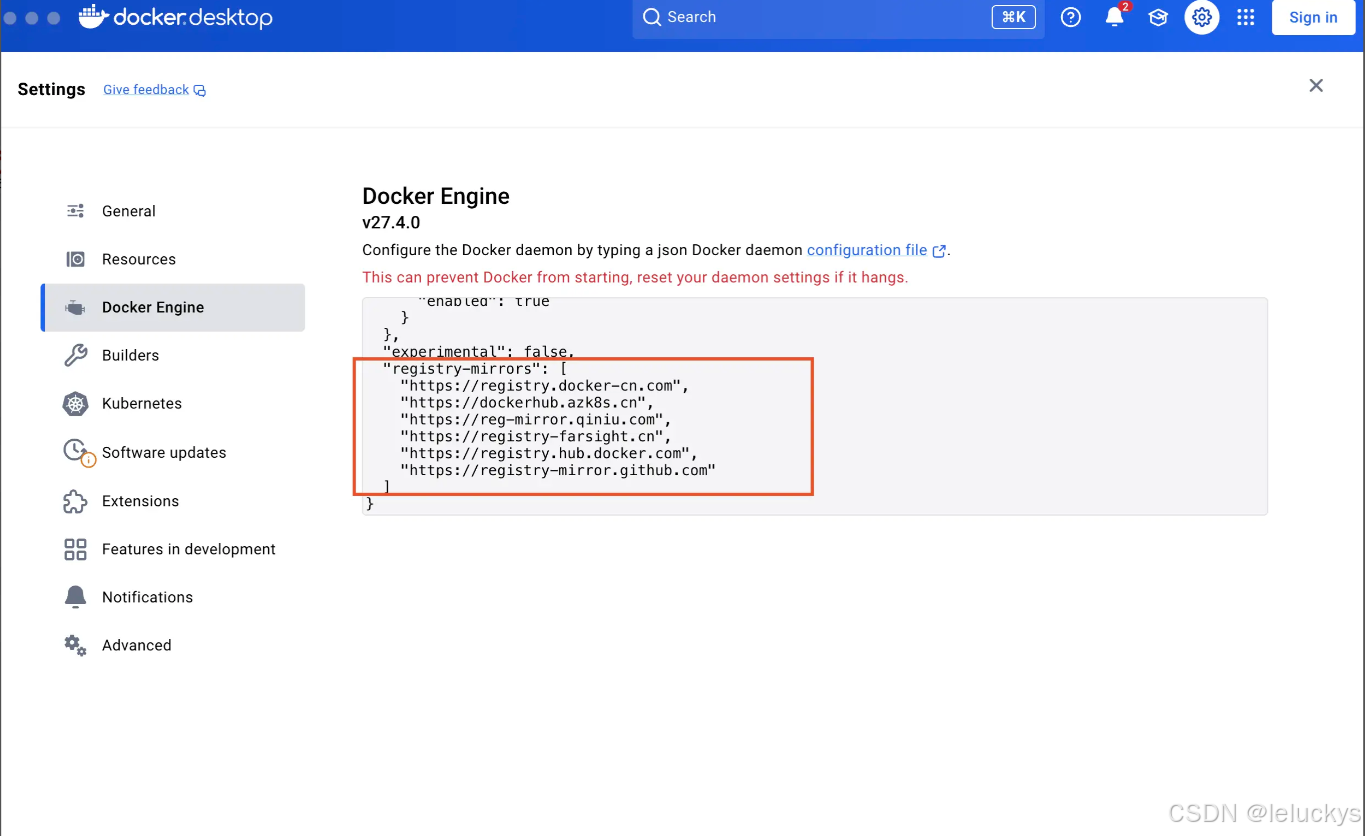Click the General sliders icon

[75, 211]
